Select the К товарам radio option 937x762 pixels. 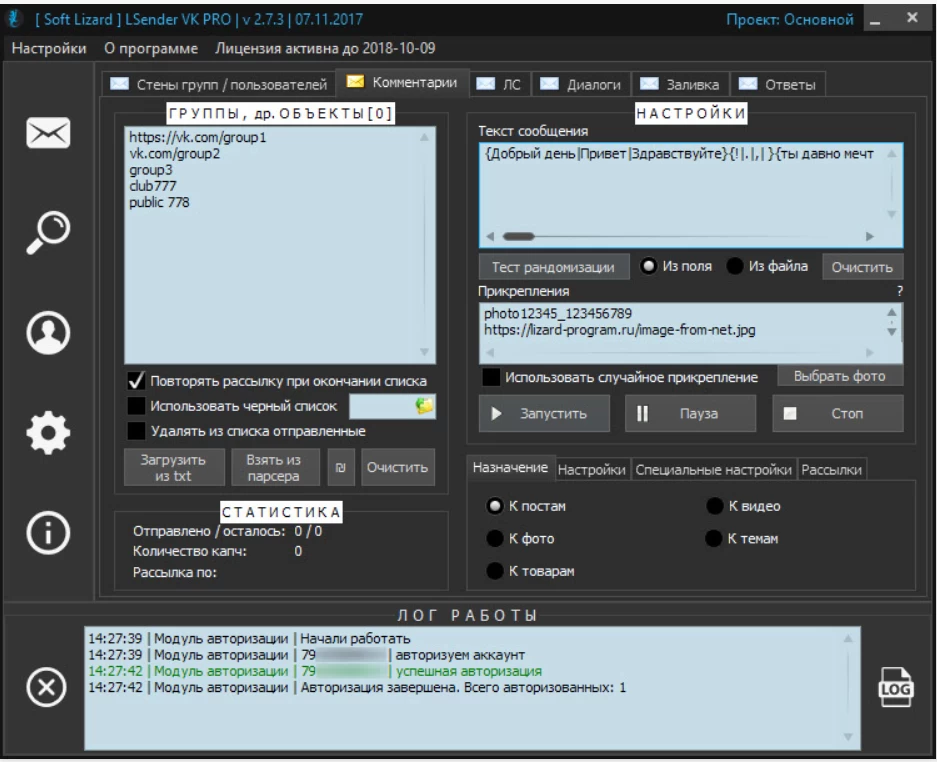coord(495,571)
